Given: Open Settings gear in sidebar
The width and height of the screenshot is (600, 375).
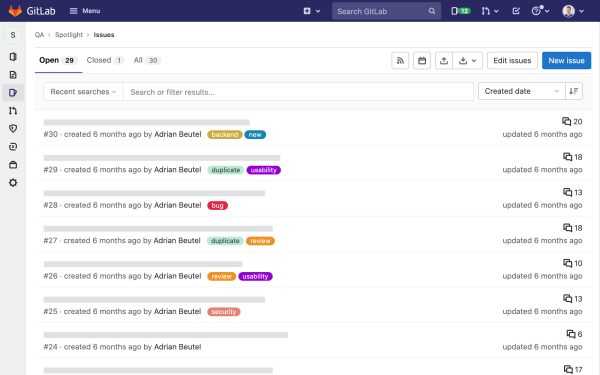Looking at the screenshot, I should [13, 183].
